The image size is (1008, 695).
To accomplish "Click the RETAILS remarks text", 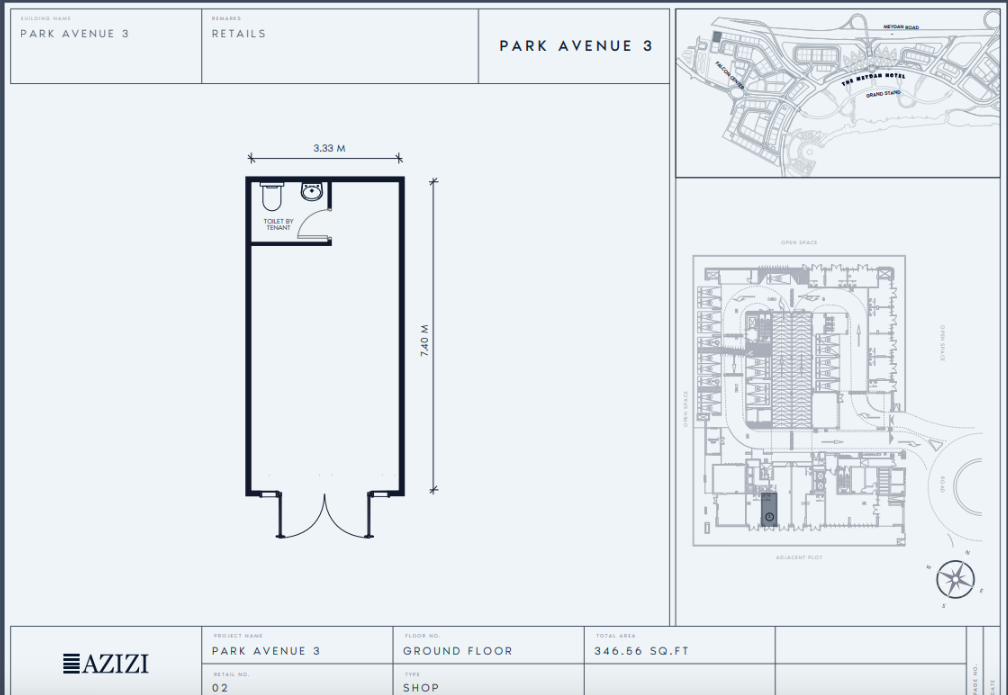I will (239, 34).
